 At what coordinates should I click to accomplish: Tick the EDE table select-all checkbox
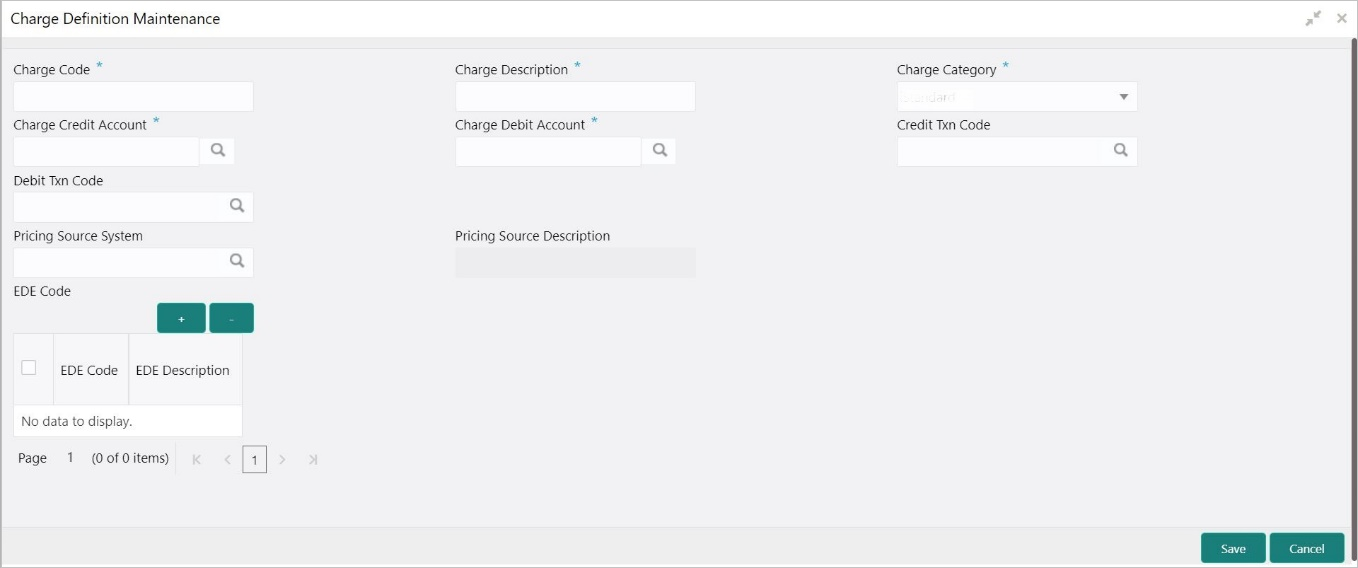tap(29, 368)
